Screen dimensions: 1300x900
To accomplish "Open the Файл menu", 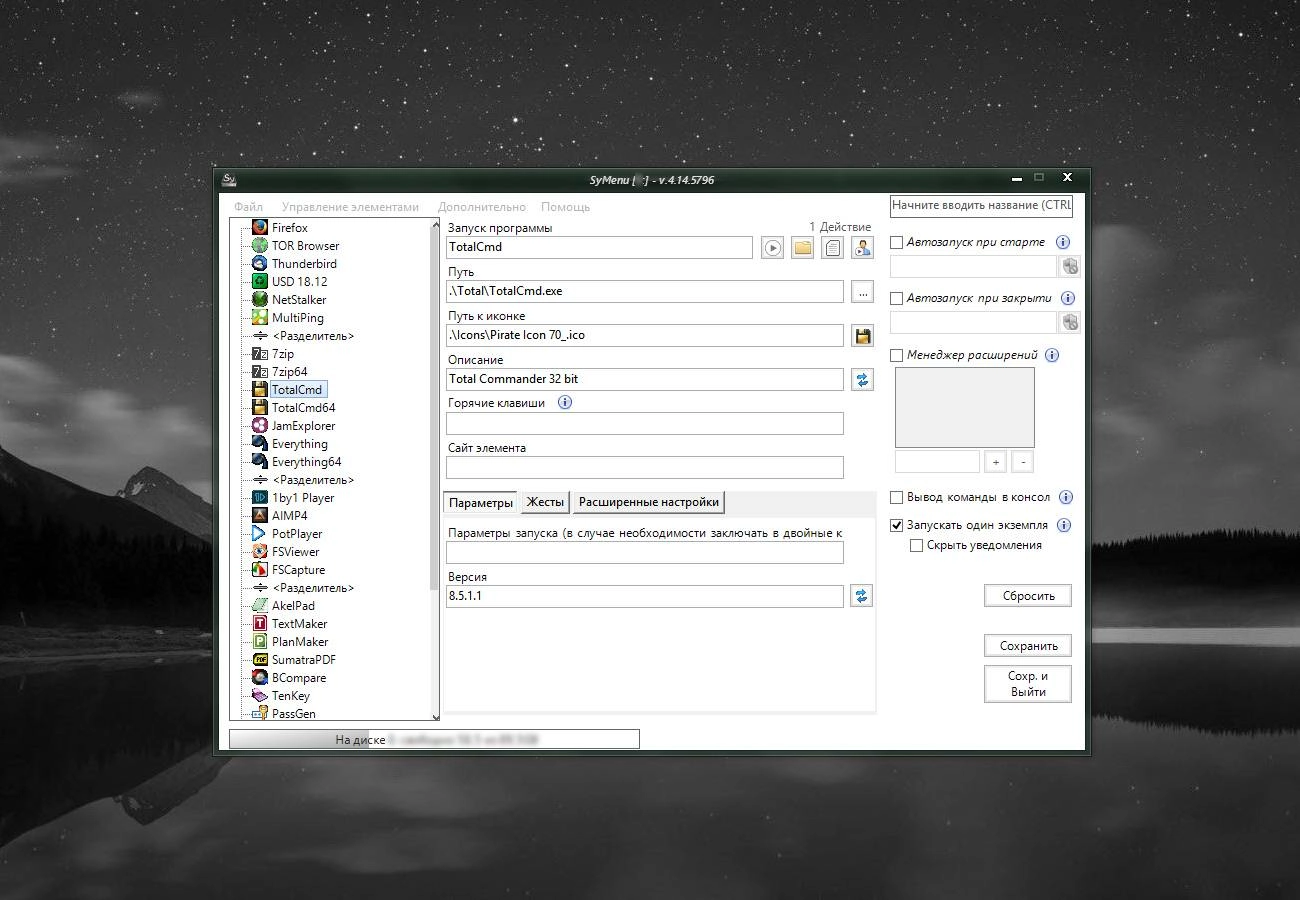I will point(248,207).
